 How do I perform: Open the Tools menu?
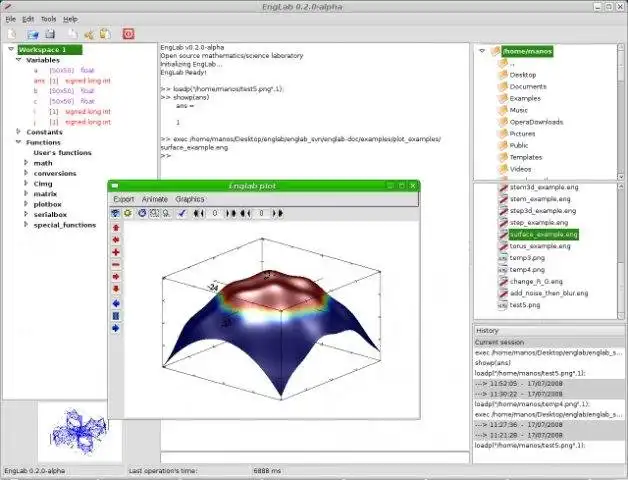pyautogui.click(x=48, y=19)
